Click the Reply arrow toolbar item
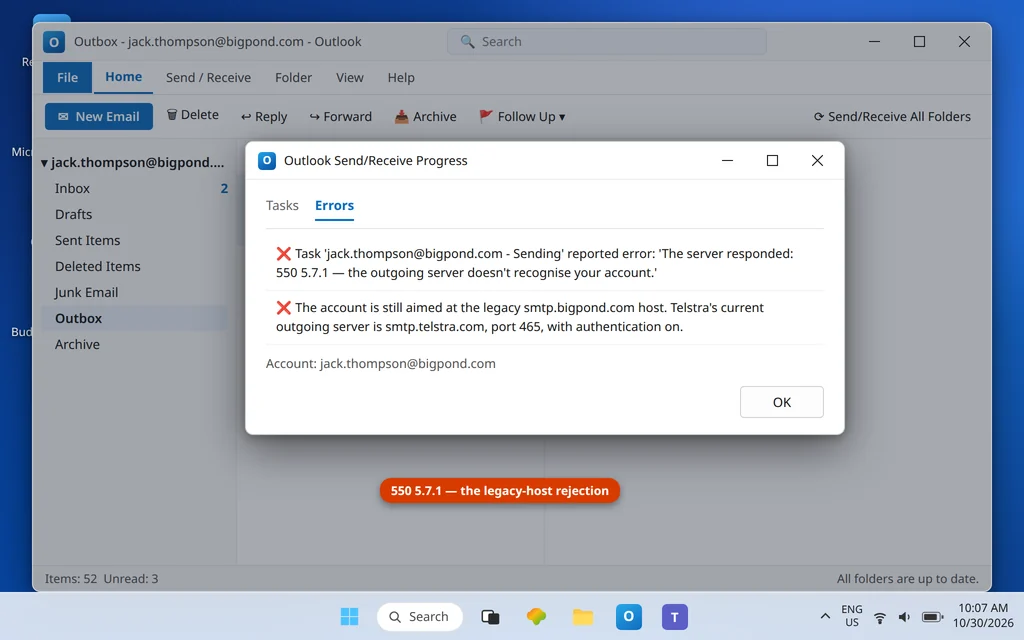Viewport: 1024px width, 640px height. (x=264, y=116)
